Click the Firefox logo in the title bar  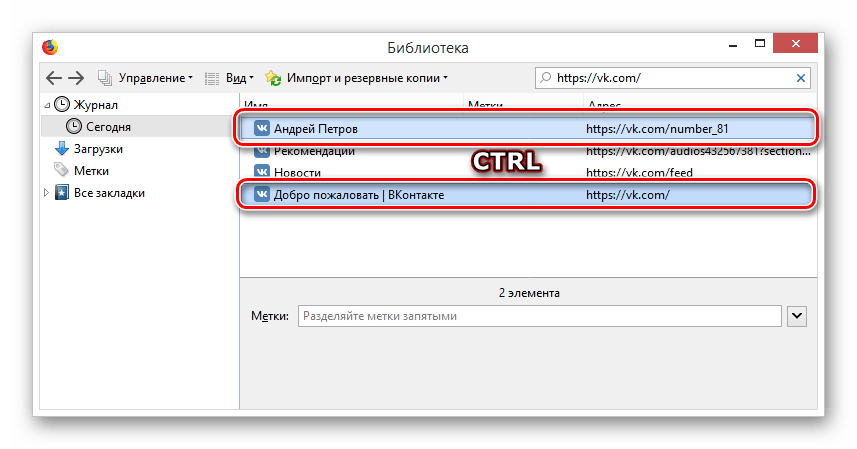pos(49,47)
